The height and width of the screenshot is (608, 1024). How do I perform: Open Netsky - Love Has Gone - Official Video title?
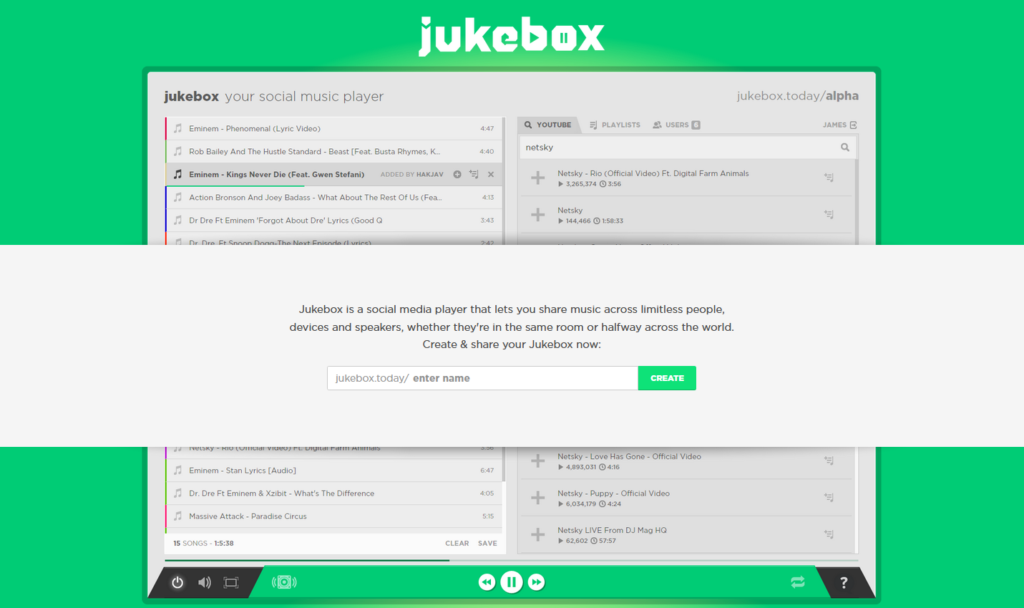pyautogui.click(x=629, y=456)
